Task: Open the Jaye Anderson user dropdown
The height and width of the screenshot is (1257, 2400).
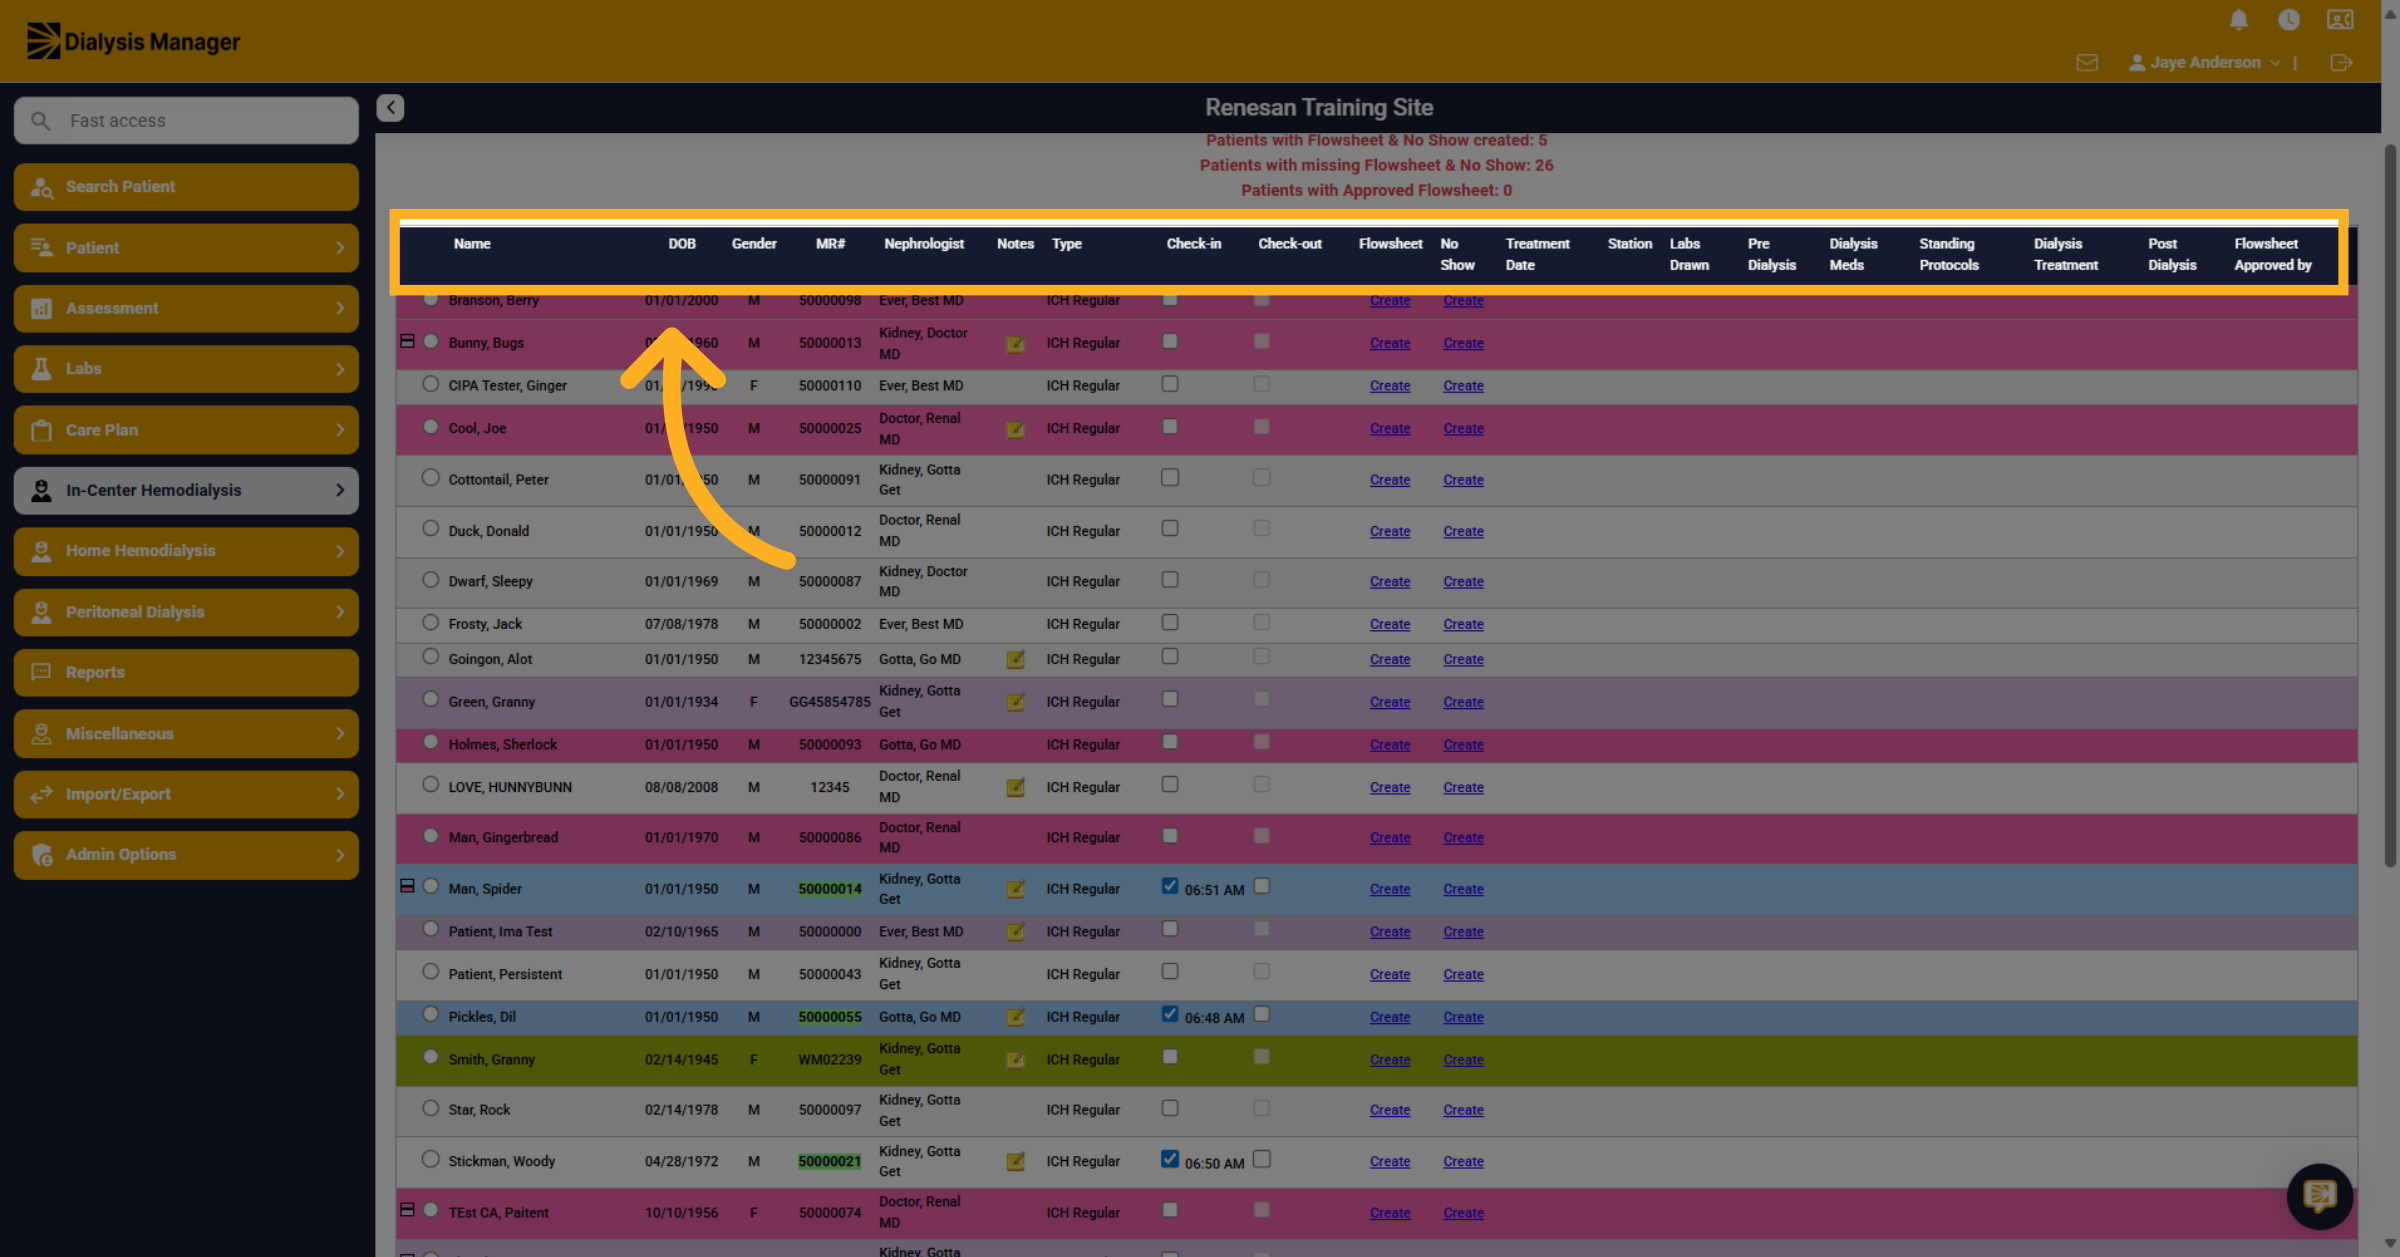Action: 2206,62
